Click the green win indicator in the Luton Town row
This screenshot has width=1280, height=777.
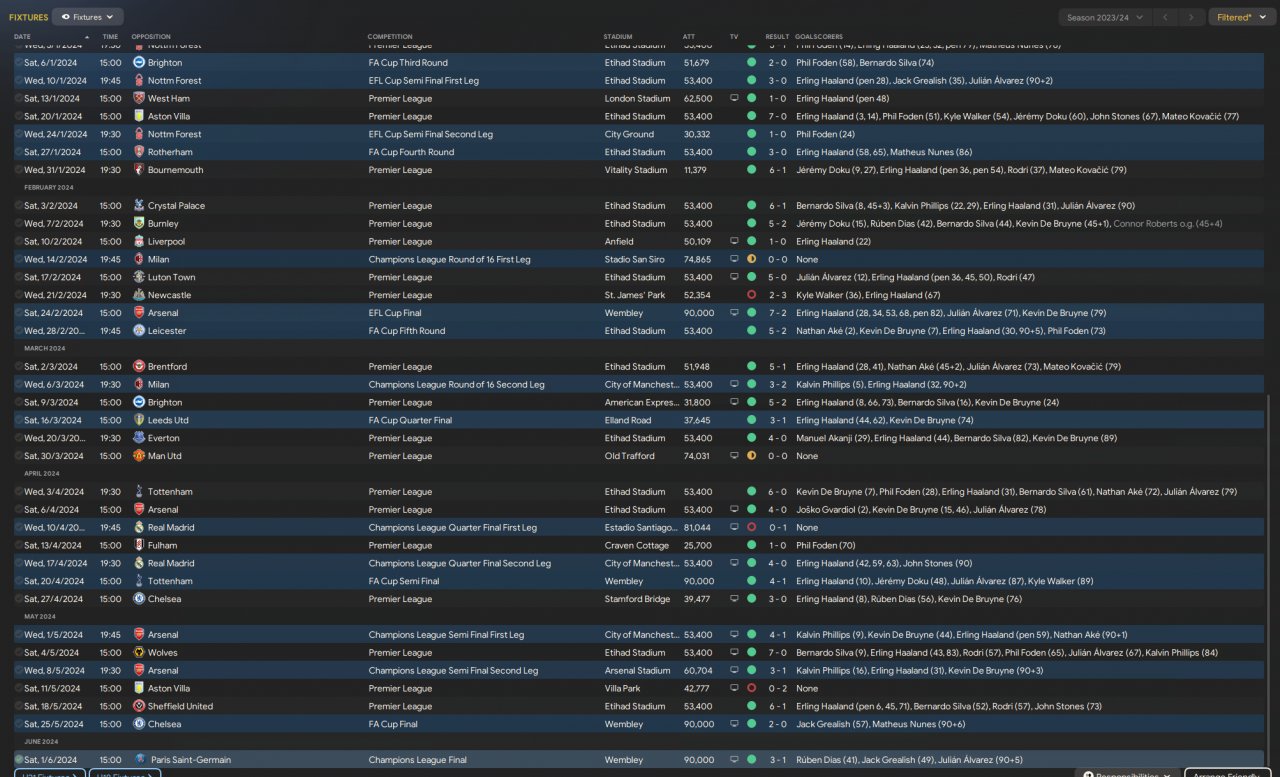tap(751, 277)
